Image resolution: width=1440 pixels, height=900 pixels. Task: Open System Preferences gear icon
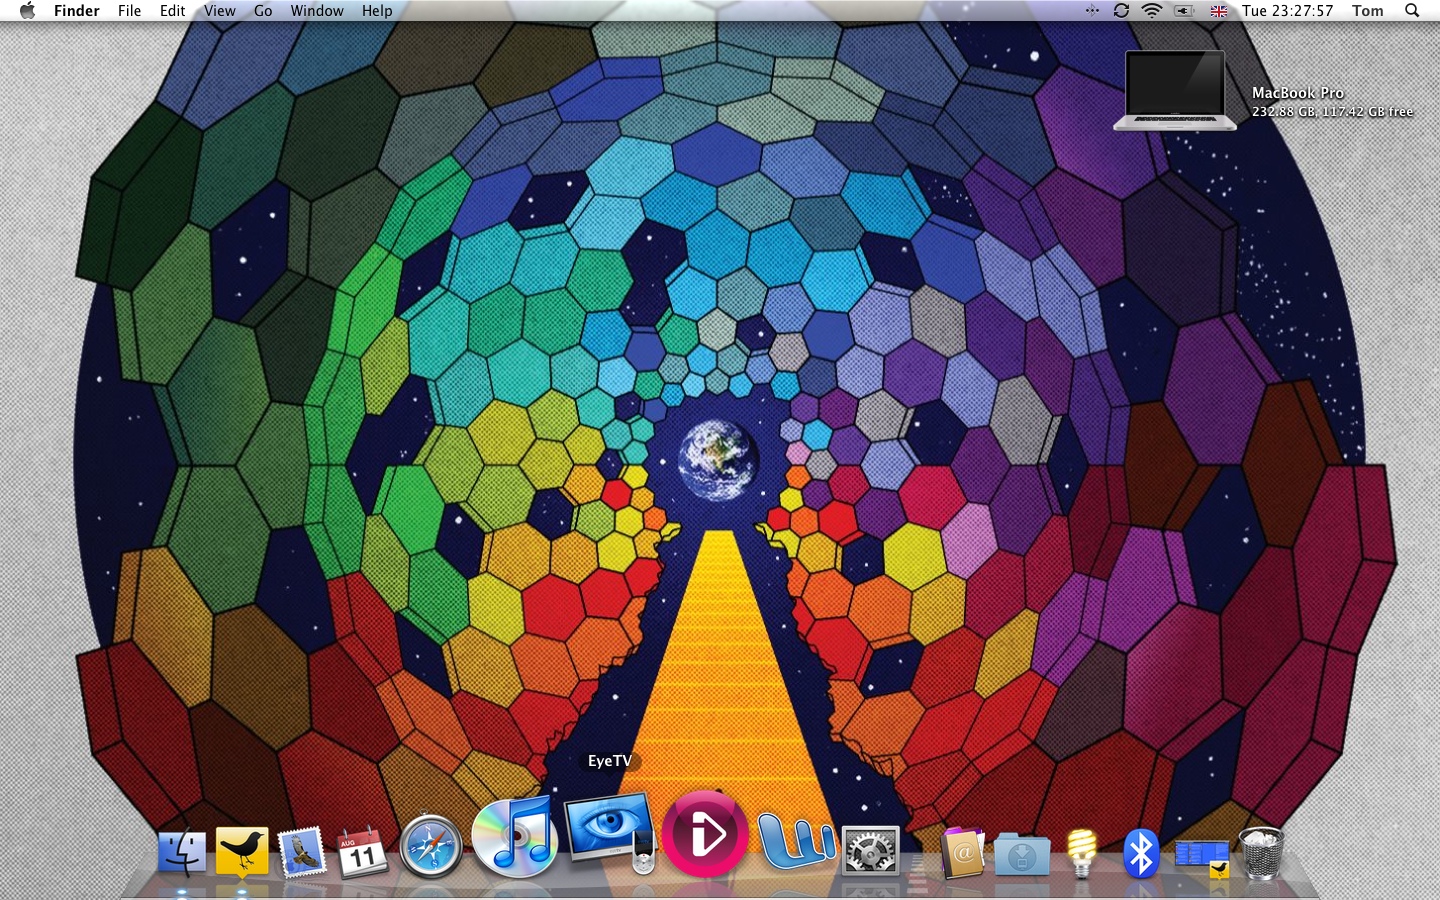tap(871, 852)
